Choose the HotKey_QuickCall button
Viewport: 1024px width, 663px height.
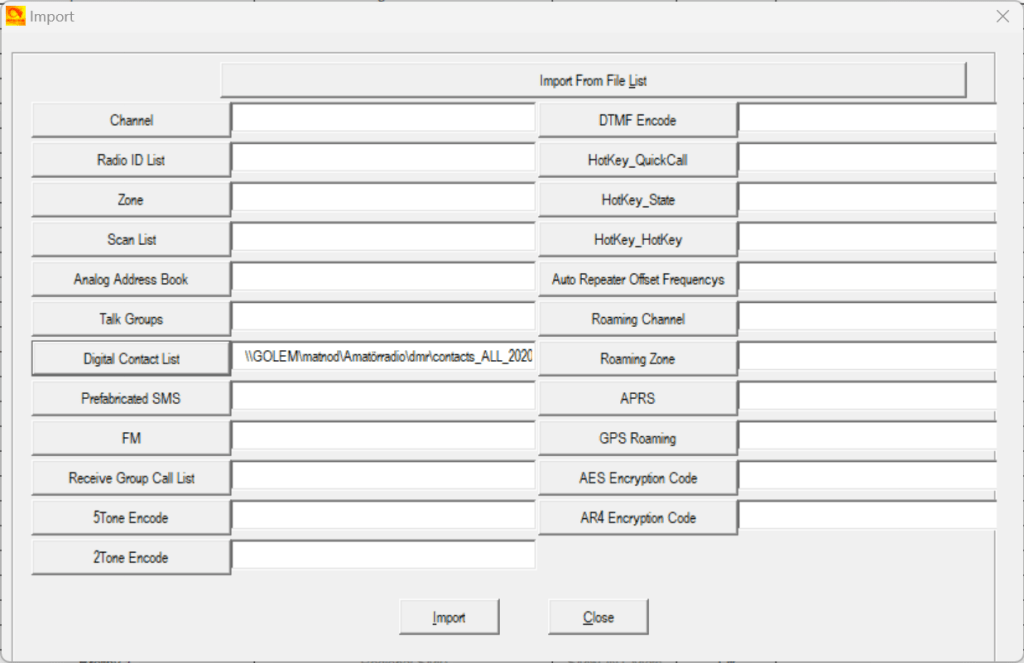[638, 160]
